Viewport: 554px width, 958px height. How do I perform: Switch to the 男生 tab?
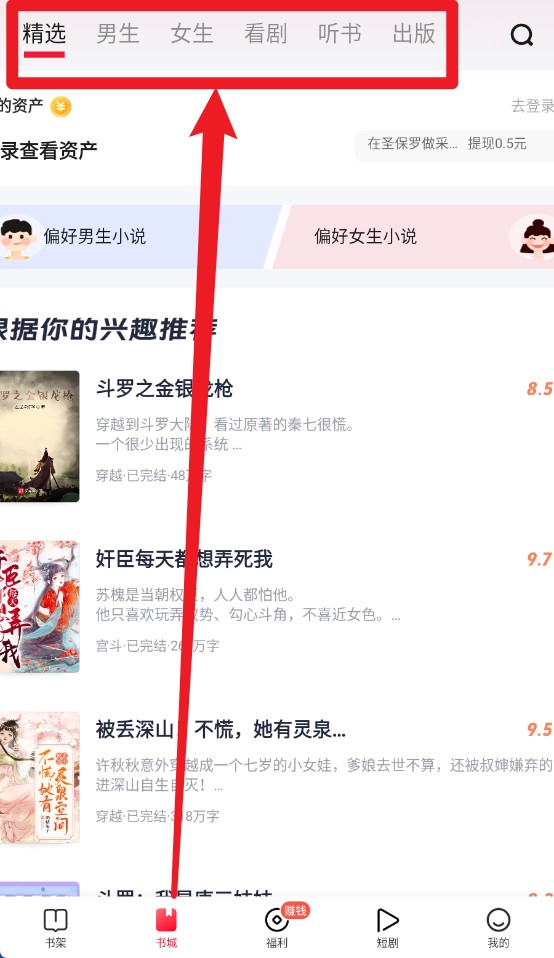tap(118, 34)
